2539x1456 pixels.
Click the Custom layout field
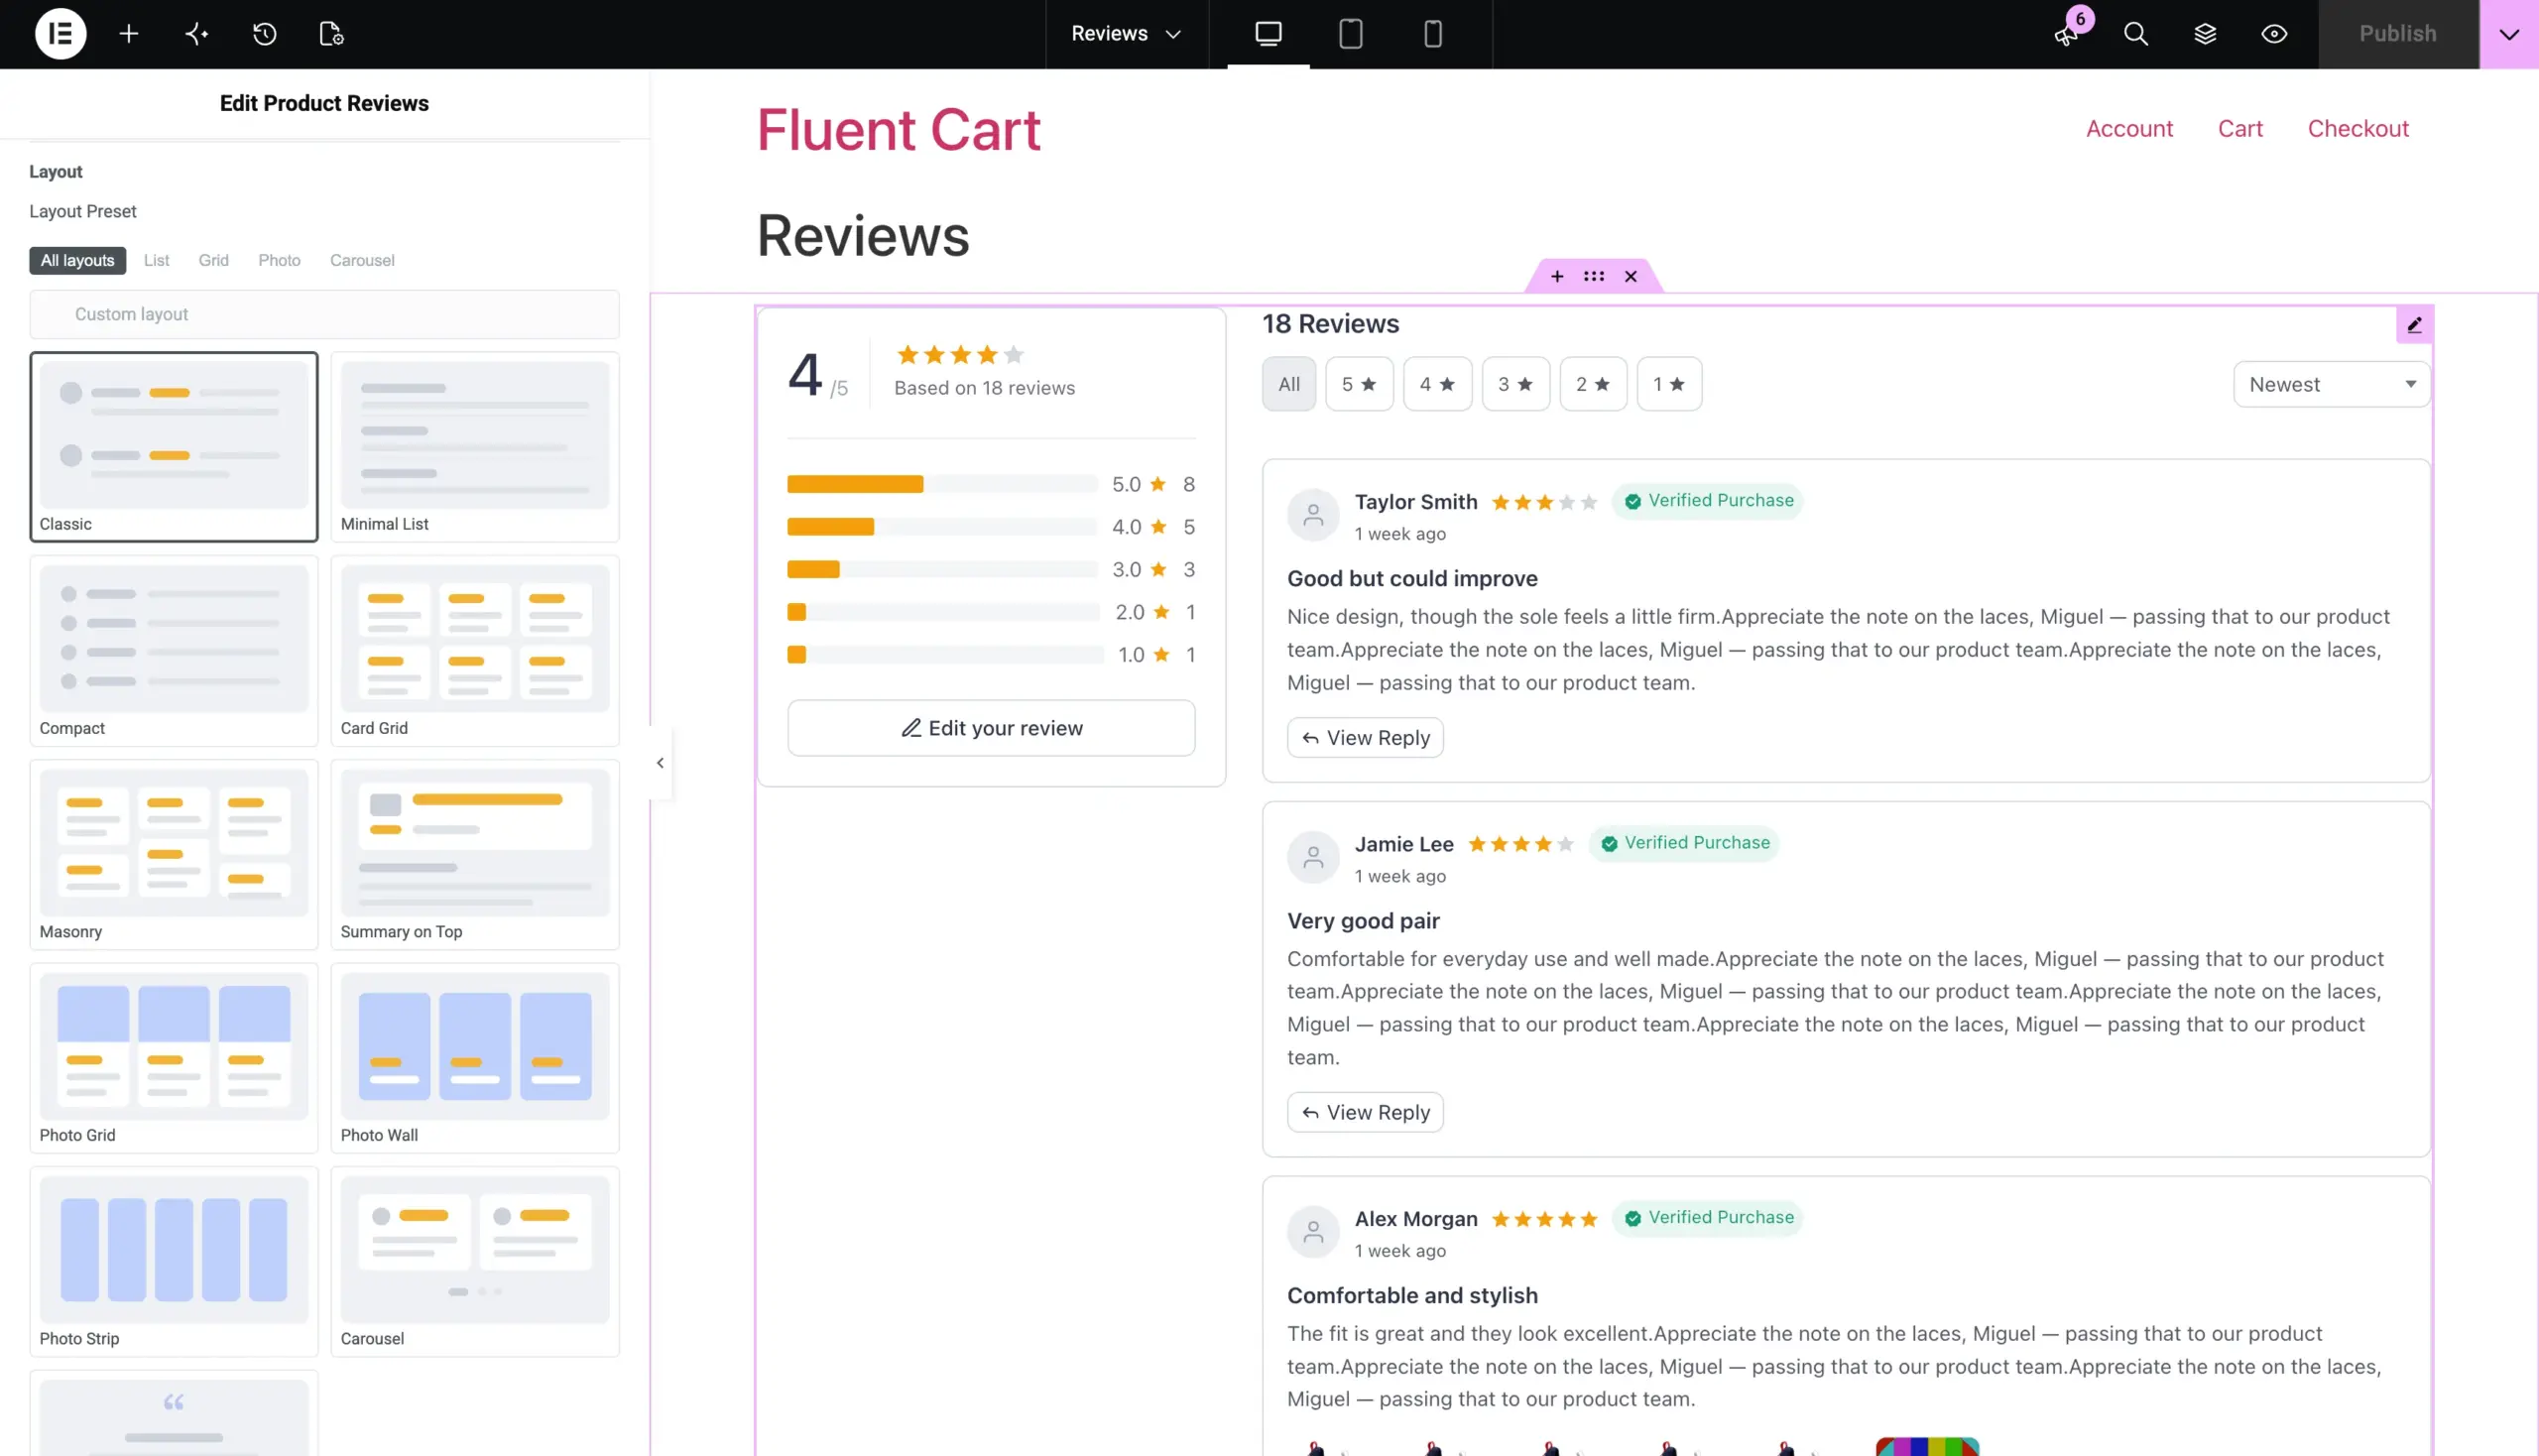click(324, 314)
